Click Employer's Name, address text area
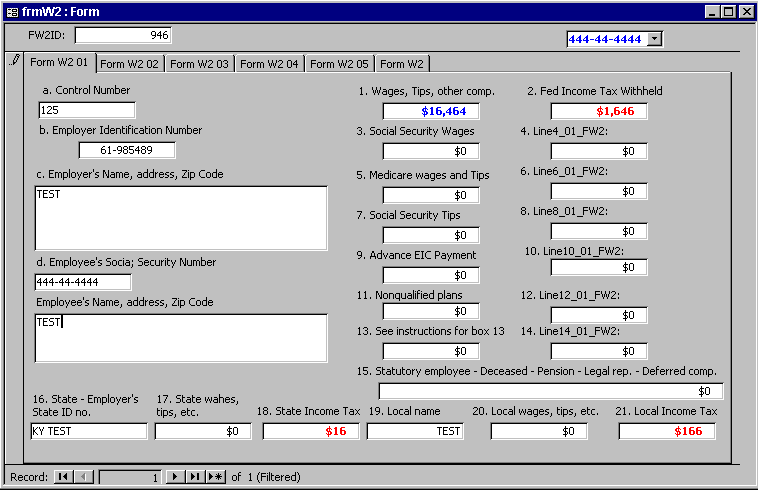The image size is (758, 490). coord(181,218)
